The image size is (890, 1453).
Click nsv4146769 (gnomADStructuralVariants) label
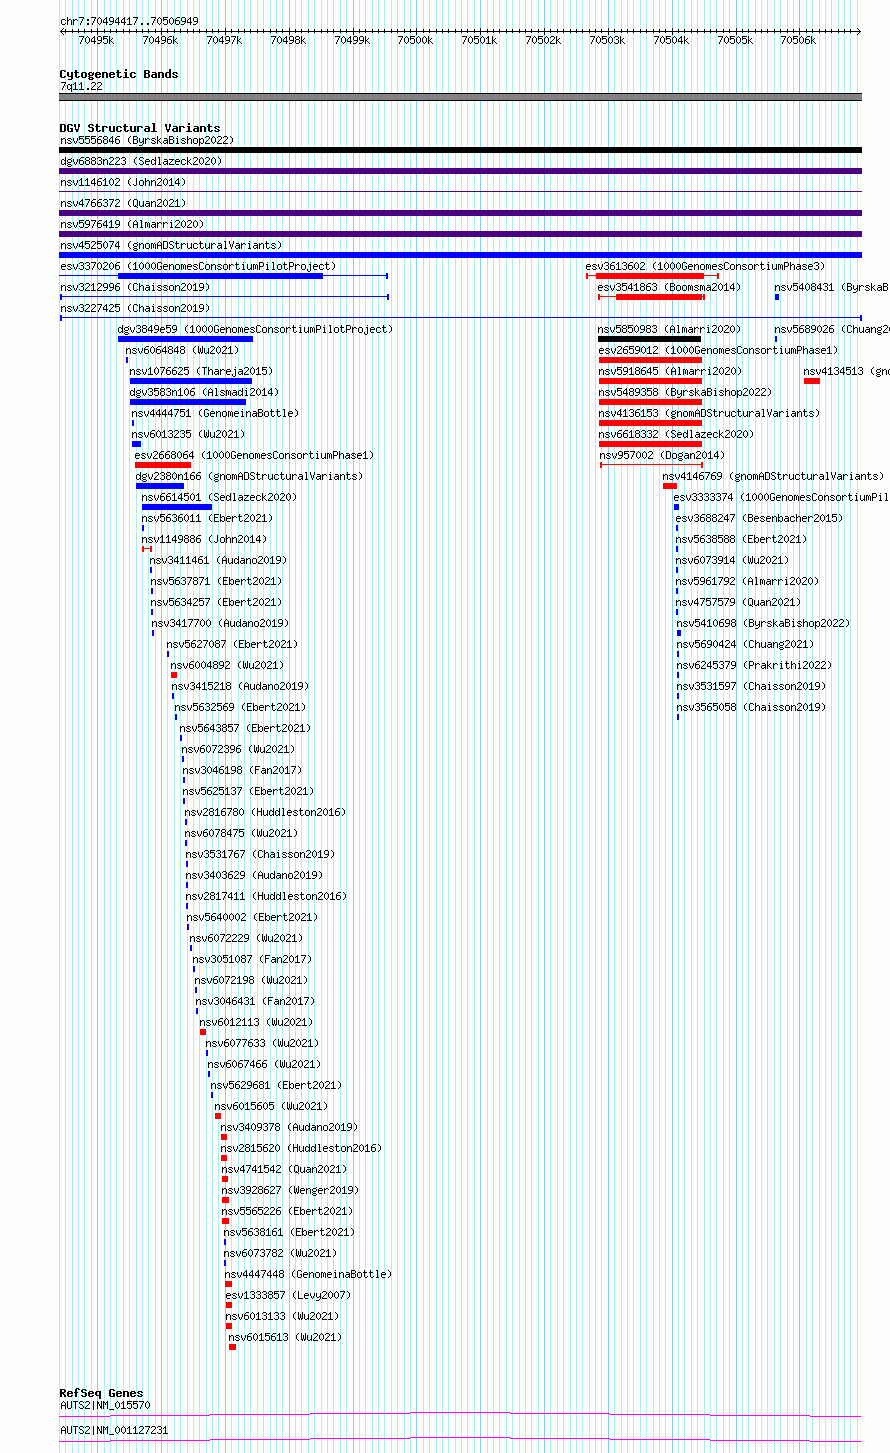(x=773, y=476)
